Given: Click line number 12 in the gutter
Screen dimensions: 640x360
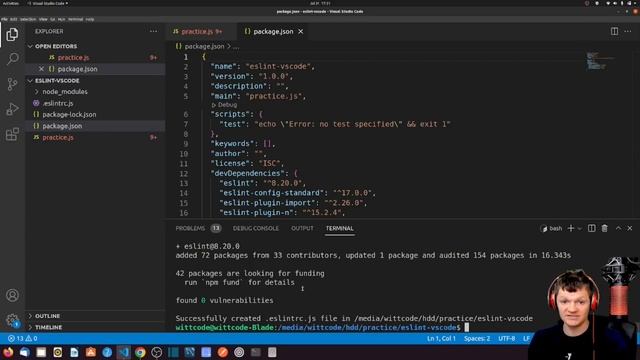Looking at the screenshot, I should pos(183,173).
